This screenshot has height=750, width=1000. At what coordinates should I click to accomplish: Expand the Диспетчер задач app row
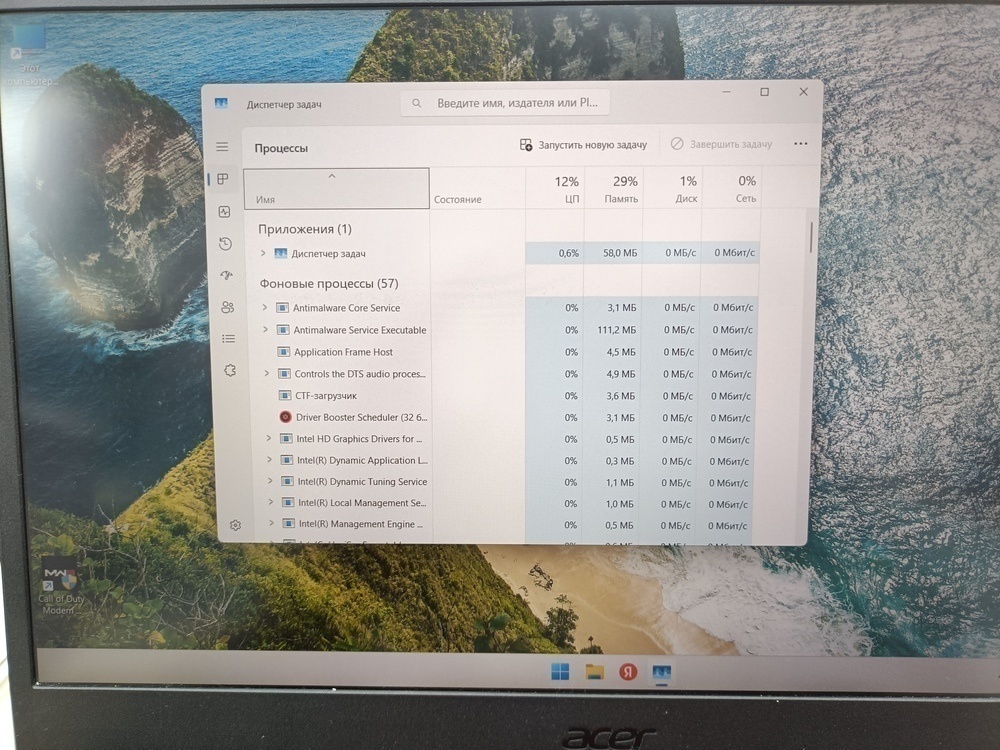pyautogui.click(x=263, y=254)
